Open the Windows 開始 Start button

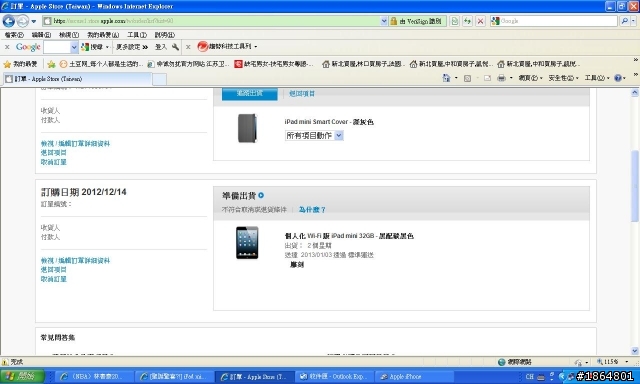22,376
